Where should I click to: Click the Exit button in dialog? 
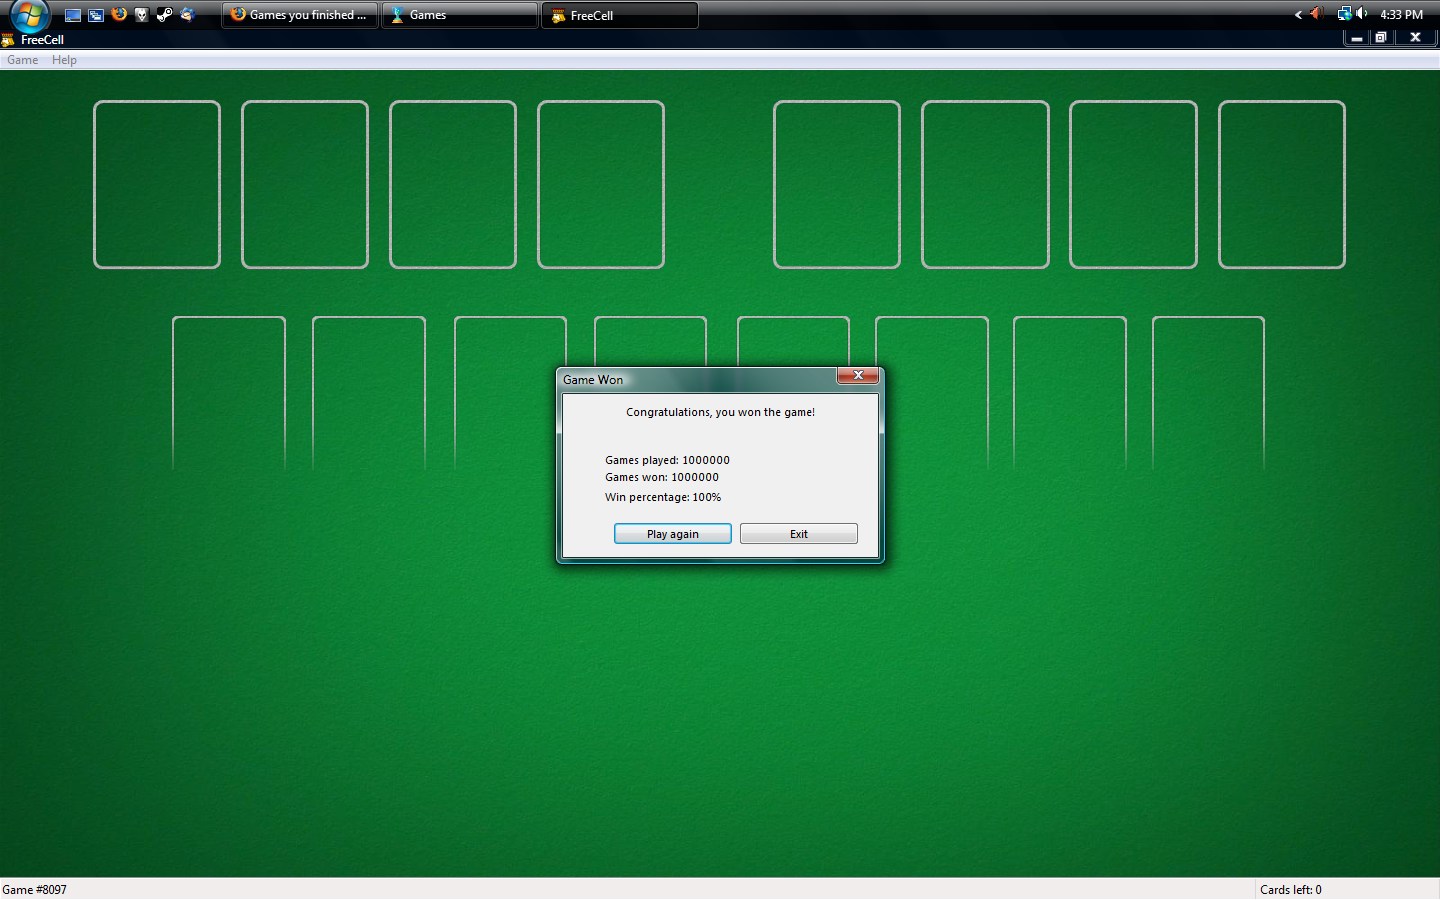pyautogui.click(x=799, y=534)
